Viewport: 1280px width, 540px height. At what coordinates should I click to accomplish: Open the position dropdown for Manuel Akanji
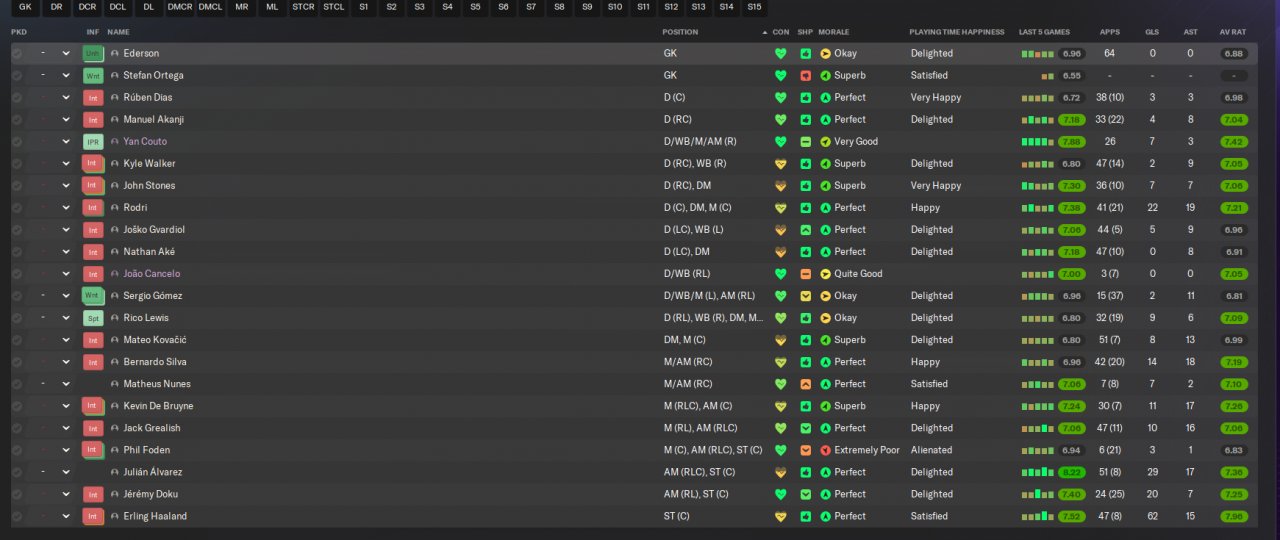67,119
